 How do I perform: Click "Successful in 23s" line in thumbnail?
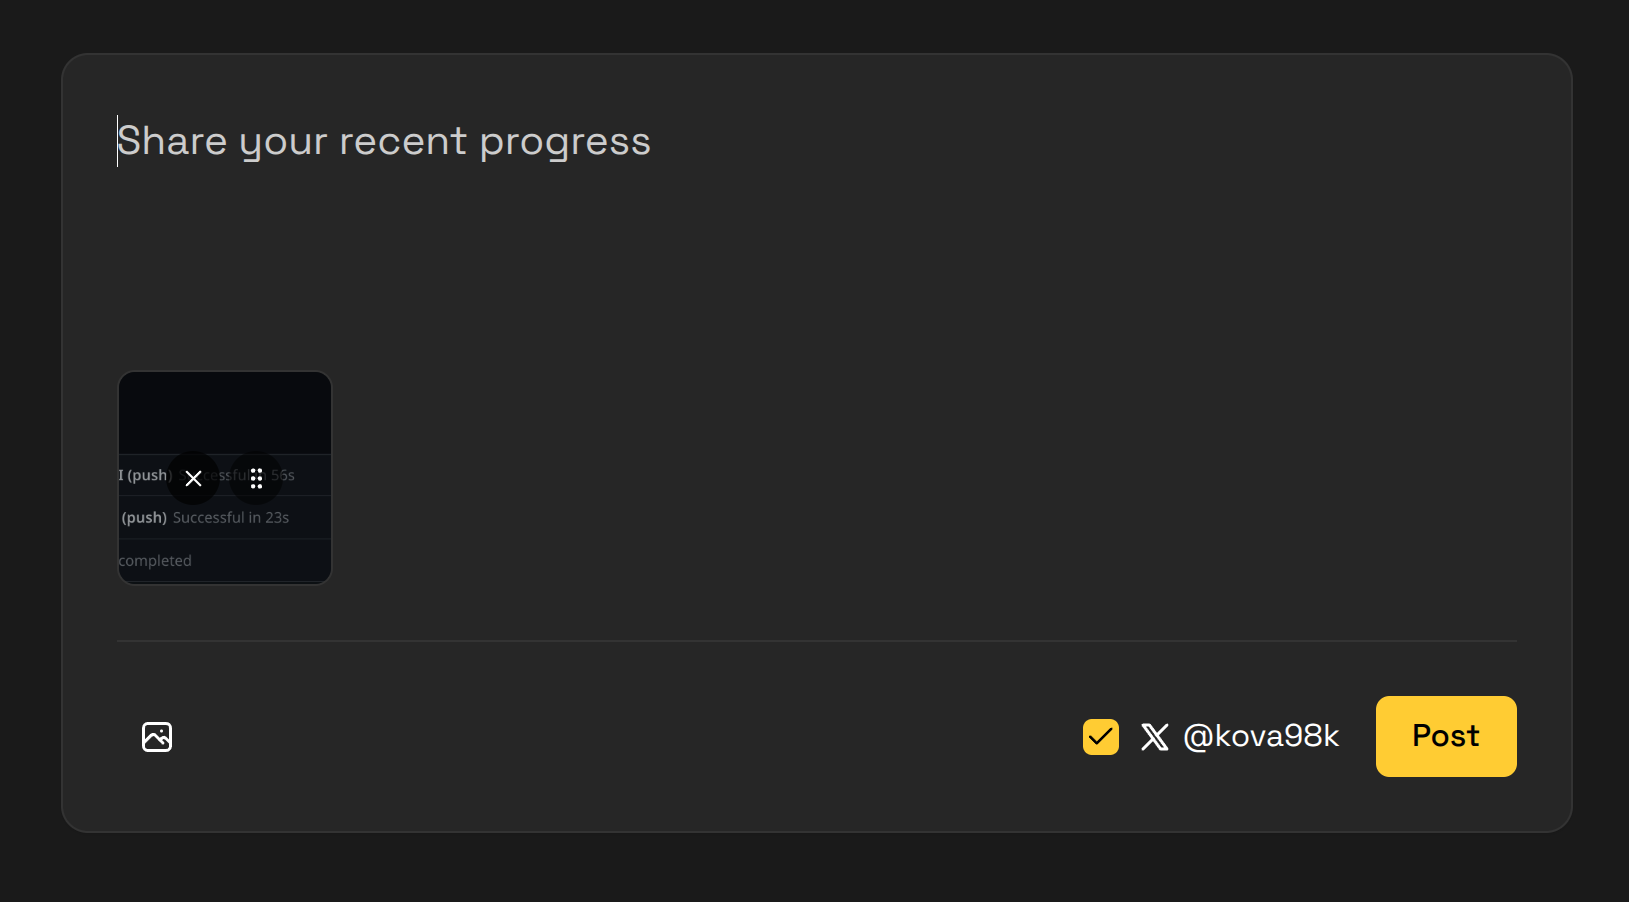[x=231, y=517]
